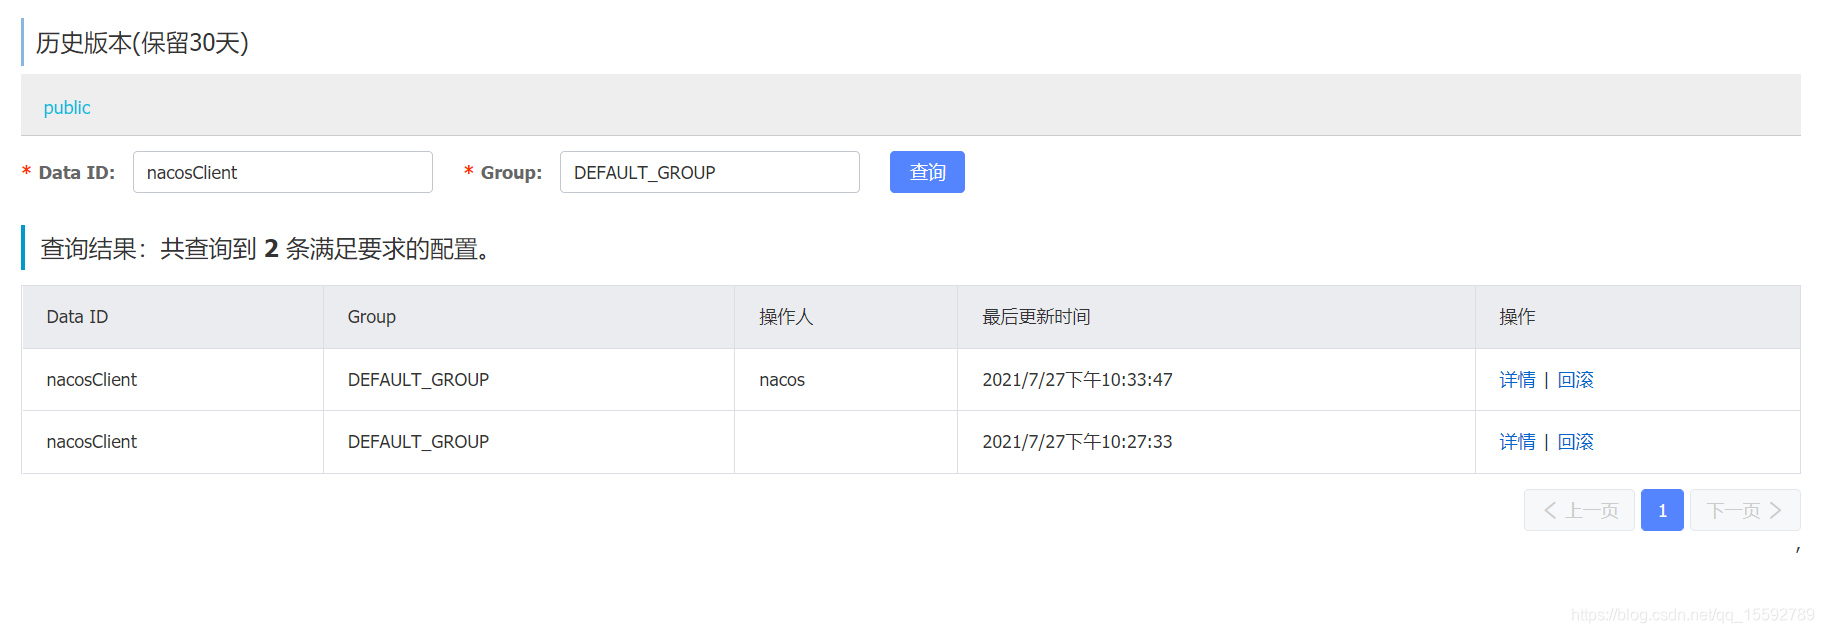
Task: Select the timestamp 2021/7/27下午10:33:47
Action: click(x=1077, y=379)
